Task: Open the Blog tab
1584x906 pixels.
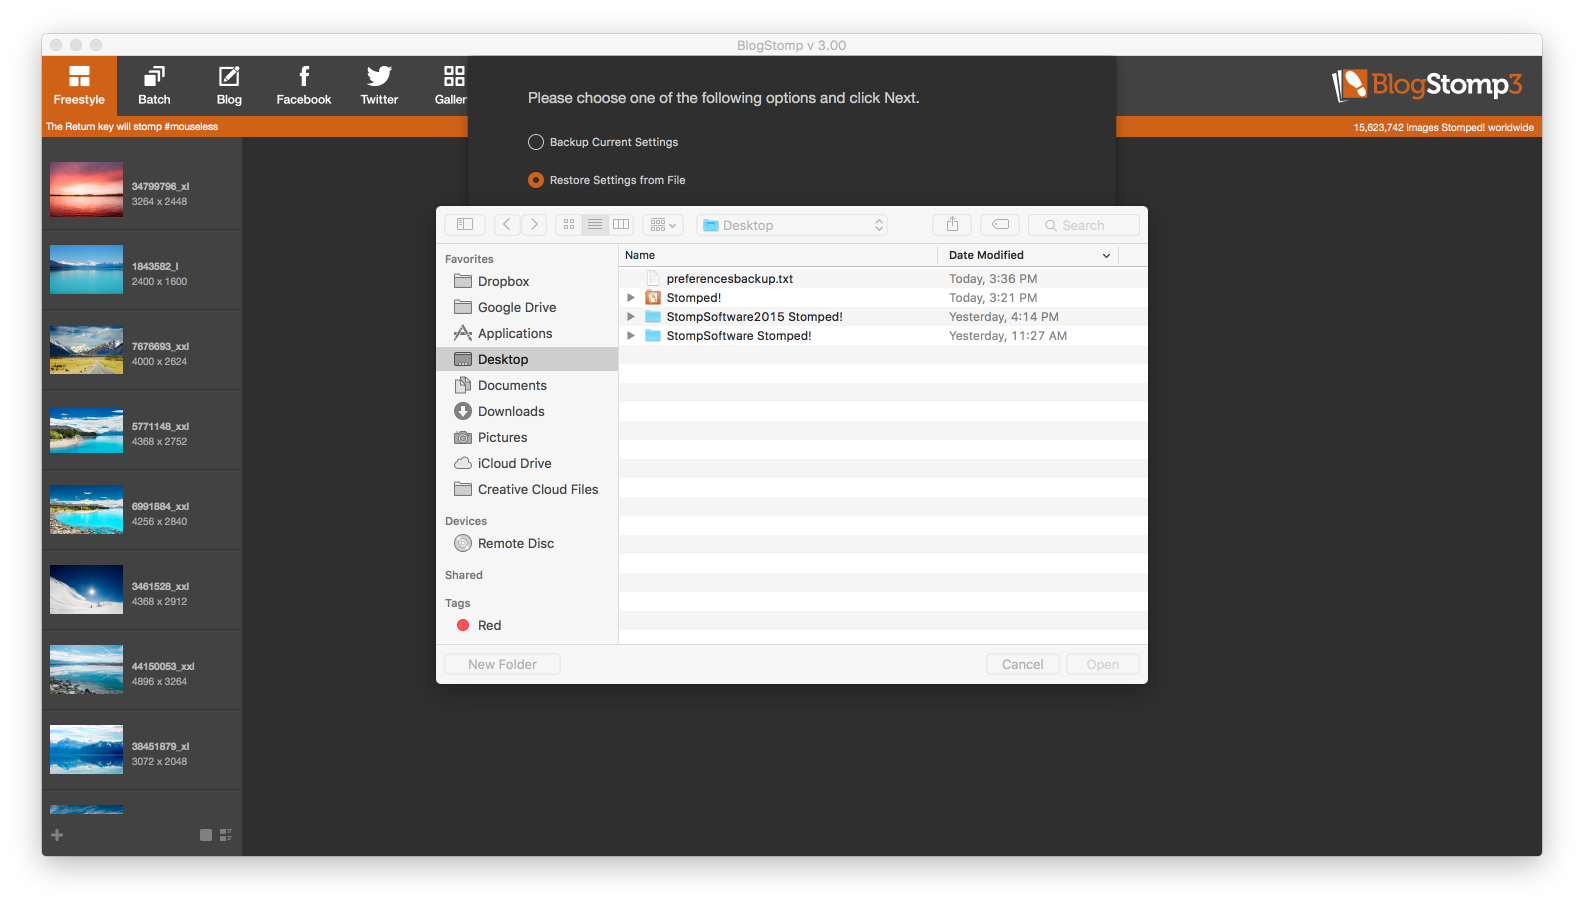Action: [x=229, y=86]
